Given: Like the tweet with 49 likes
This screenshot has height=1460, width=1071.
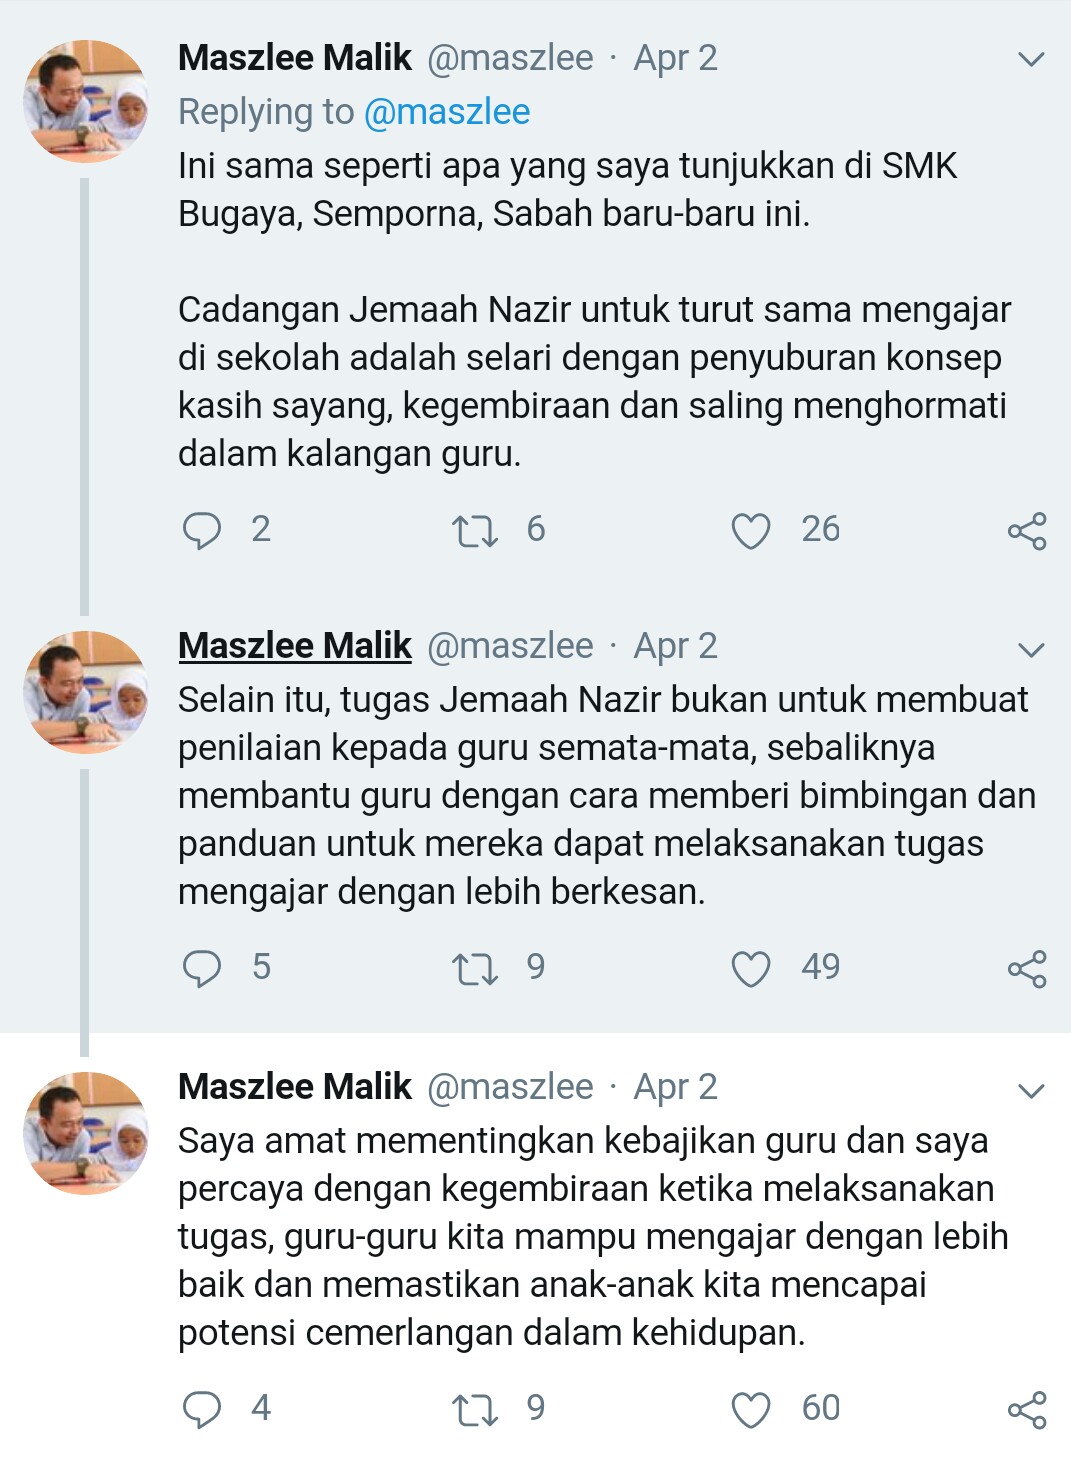Looking at the screenshot, I should tap(751, 968).
